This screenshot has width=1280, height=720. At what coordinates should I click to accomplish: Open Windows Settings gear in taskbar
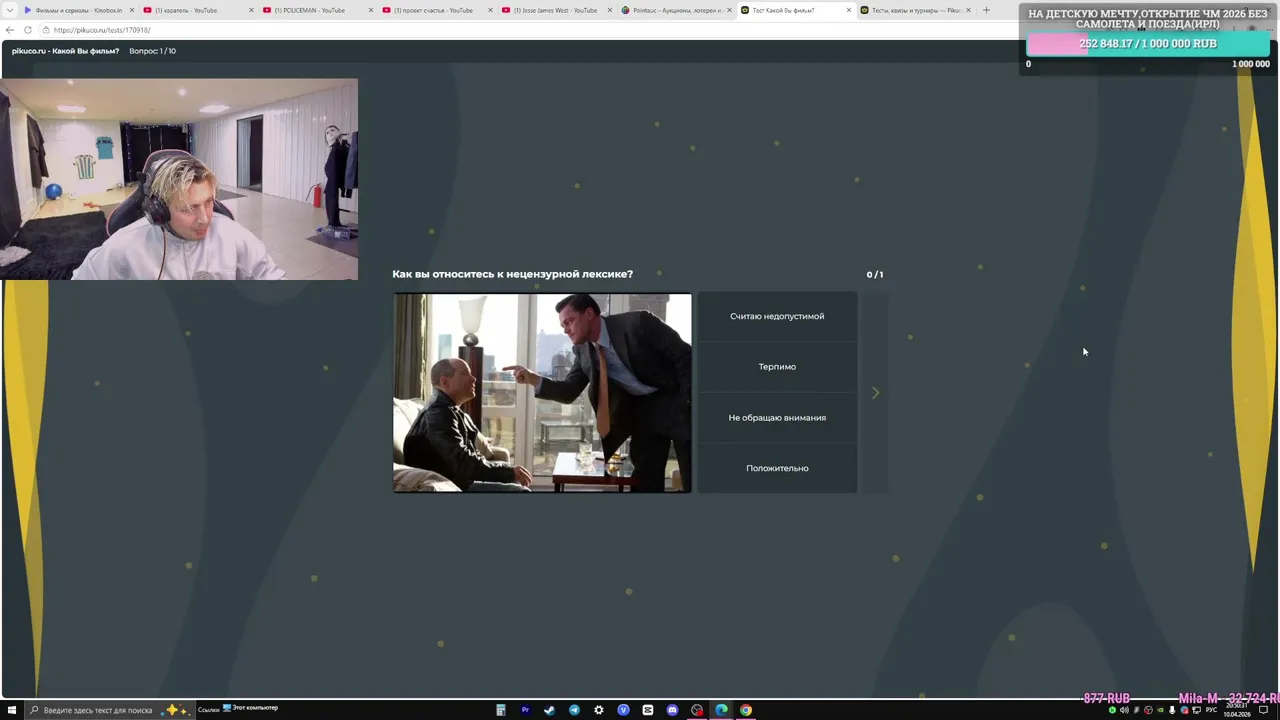point(599,710)
